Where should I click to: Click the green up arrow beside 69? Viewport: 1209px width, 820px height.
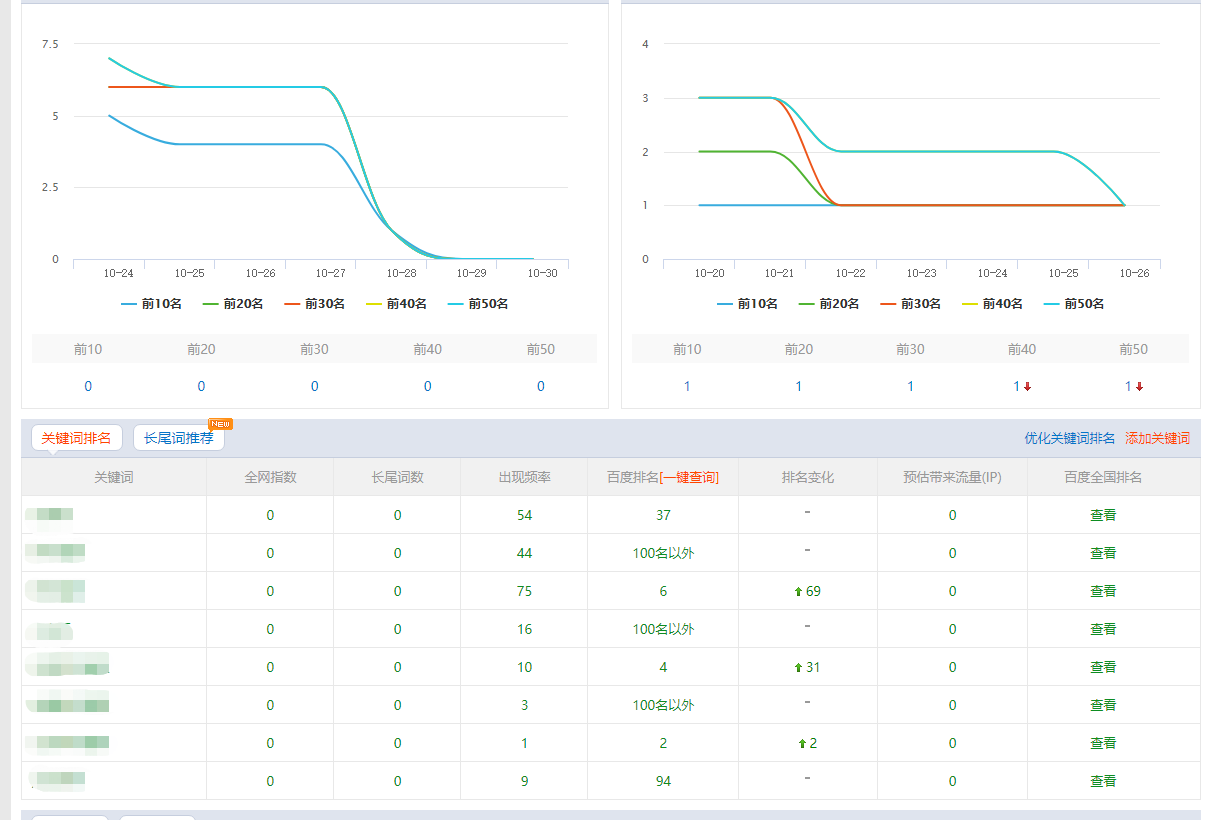pyautogui.click(x=798, y=592)
